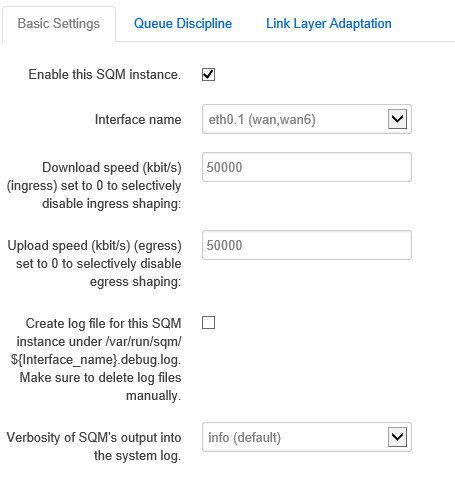
Task: Open the Link Layer Adaptation tab
Action: (329, 24)
